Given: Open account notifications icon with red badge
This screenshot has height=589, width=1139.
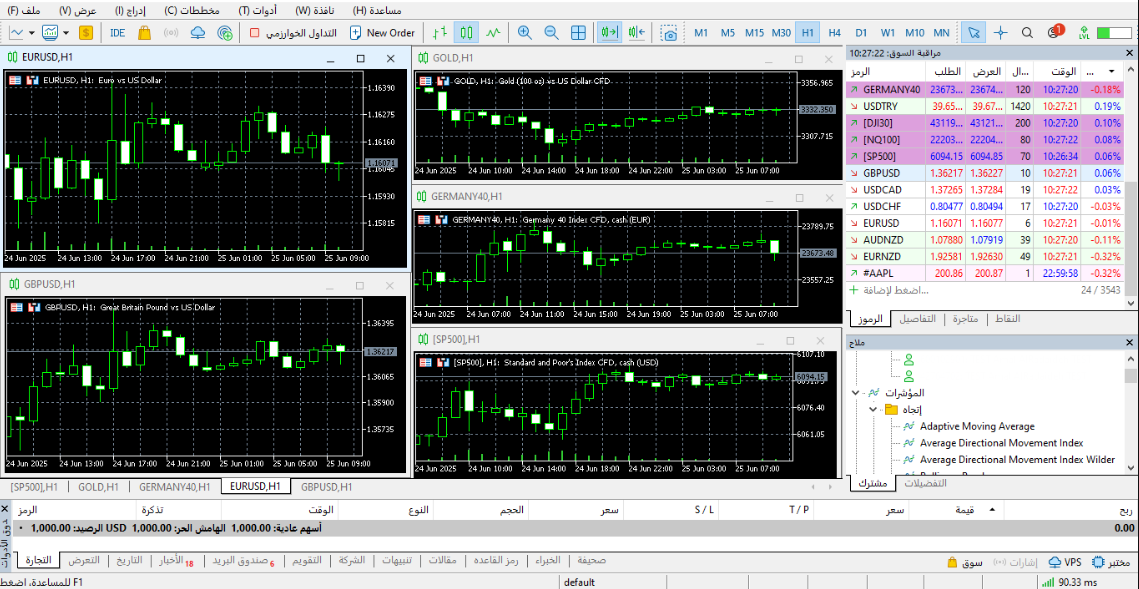Looking at the screenshot, I should (x=1055, y=32).
